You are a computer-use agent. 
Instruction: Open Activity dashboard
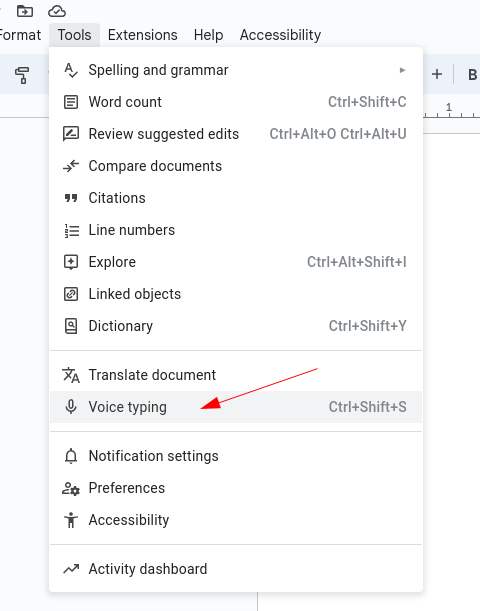(x=236, y=569)
